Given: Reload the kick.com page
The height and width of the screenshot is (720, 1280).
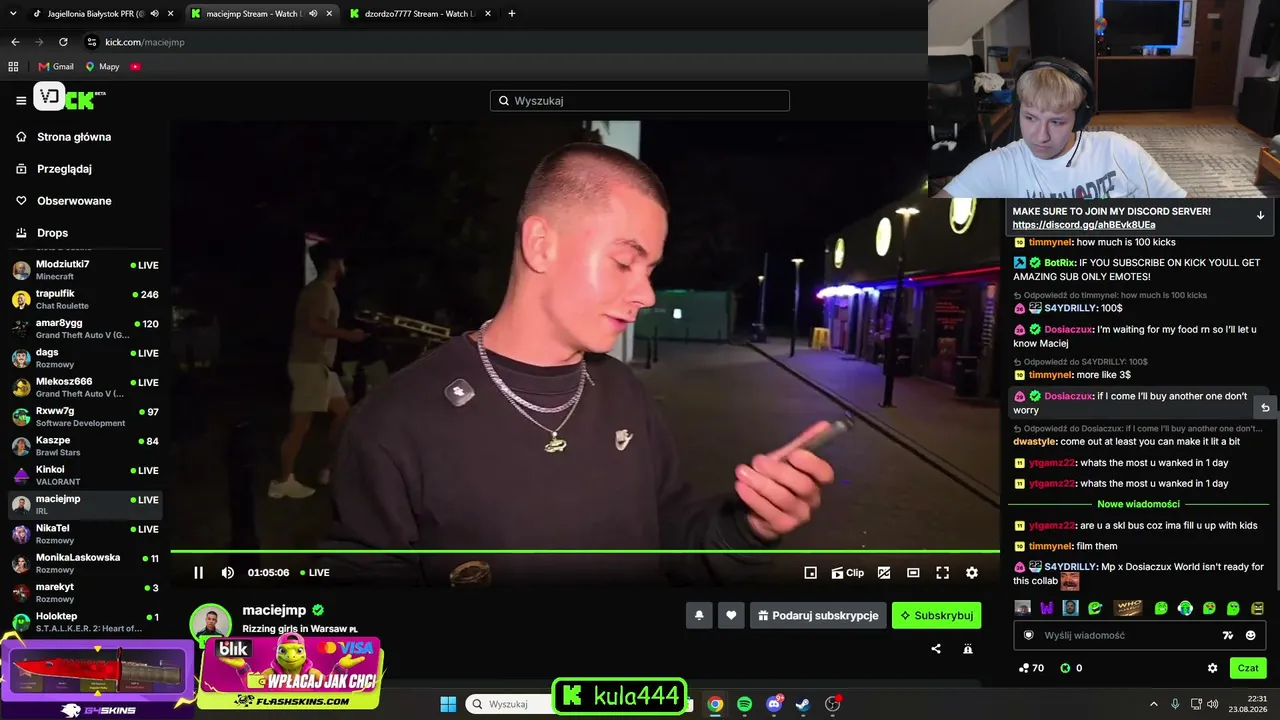Looking at the screenshot, I should pos(63,42).
